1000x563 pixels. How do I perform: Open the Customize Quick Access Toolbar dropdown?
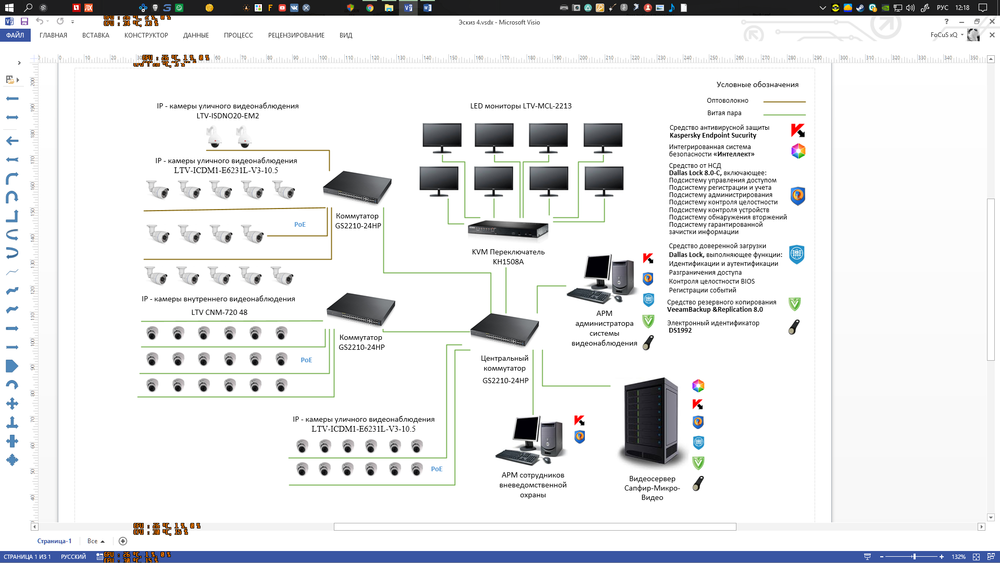pyautogui.click(x=73, y=22)
